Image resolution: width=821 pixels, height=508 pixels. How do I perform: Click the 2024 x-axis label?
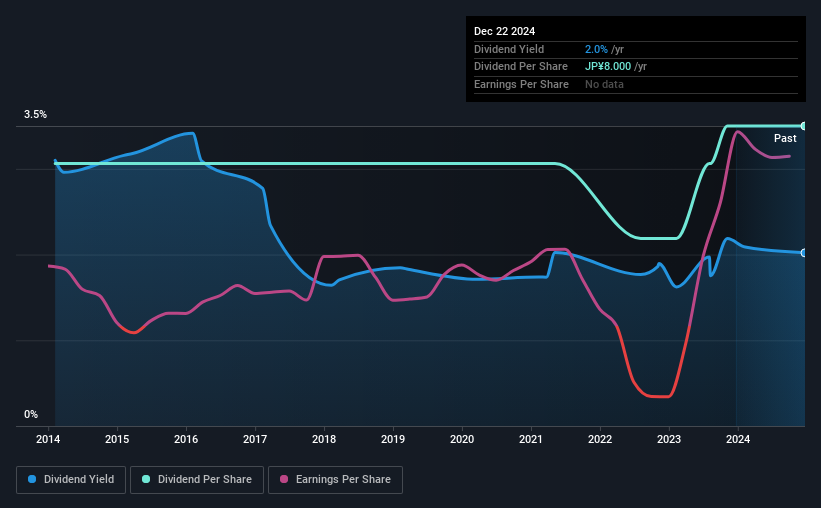[x=738, y=439]
